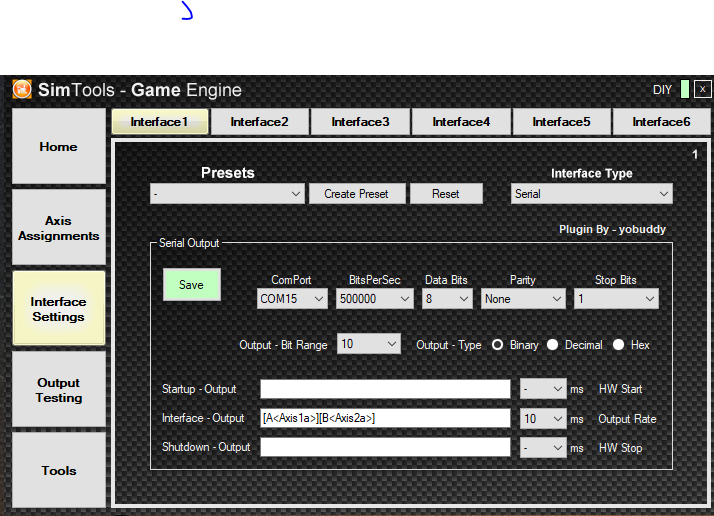Click the SimTools orange app logo icon

(22, 89)
